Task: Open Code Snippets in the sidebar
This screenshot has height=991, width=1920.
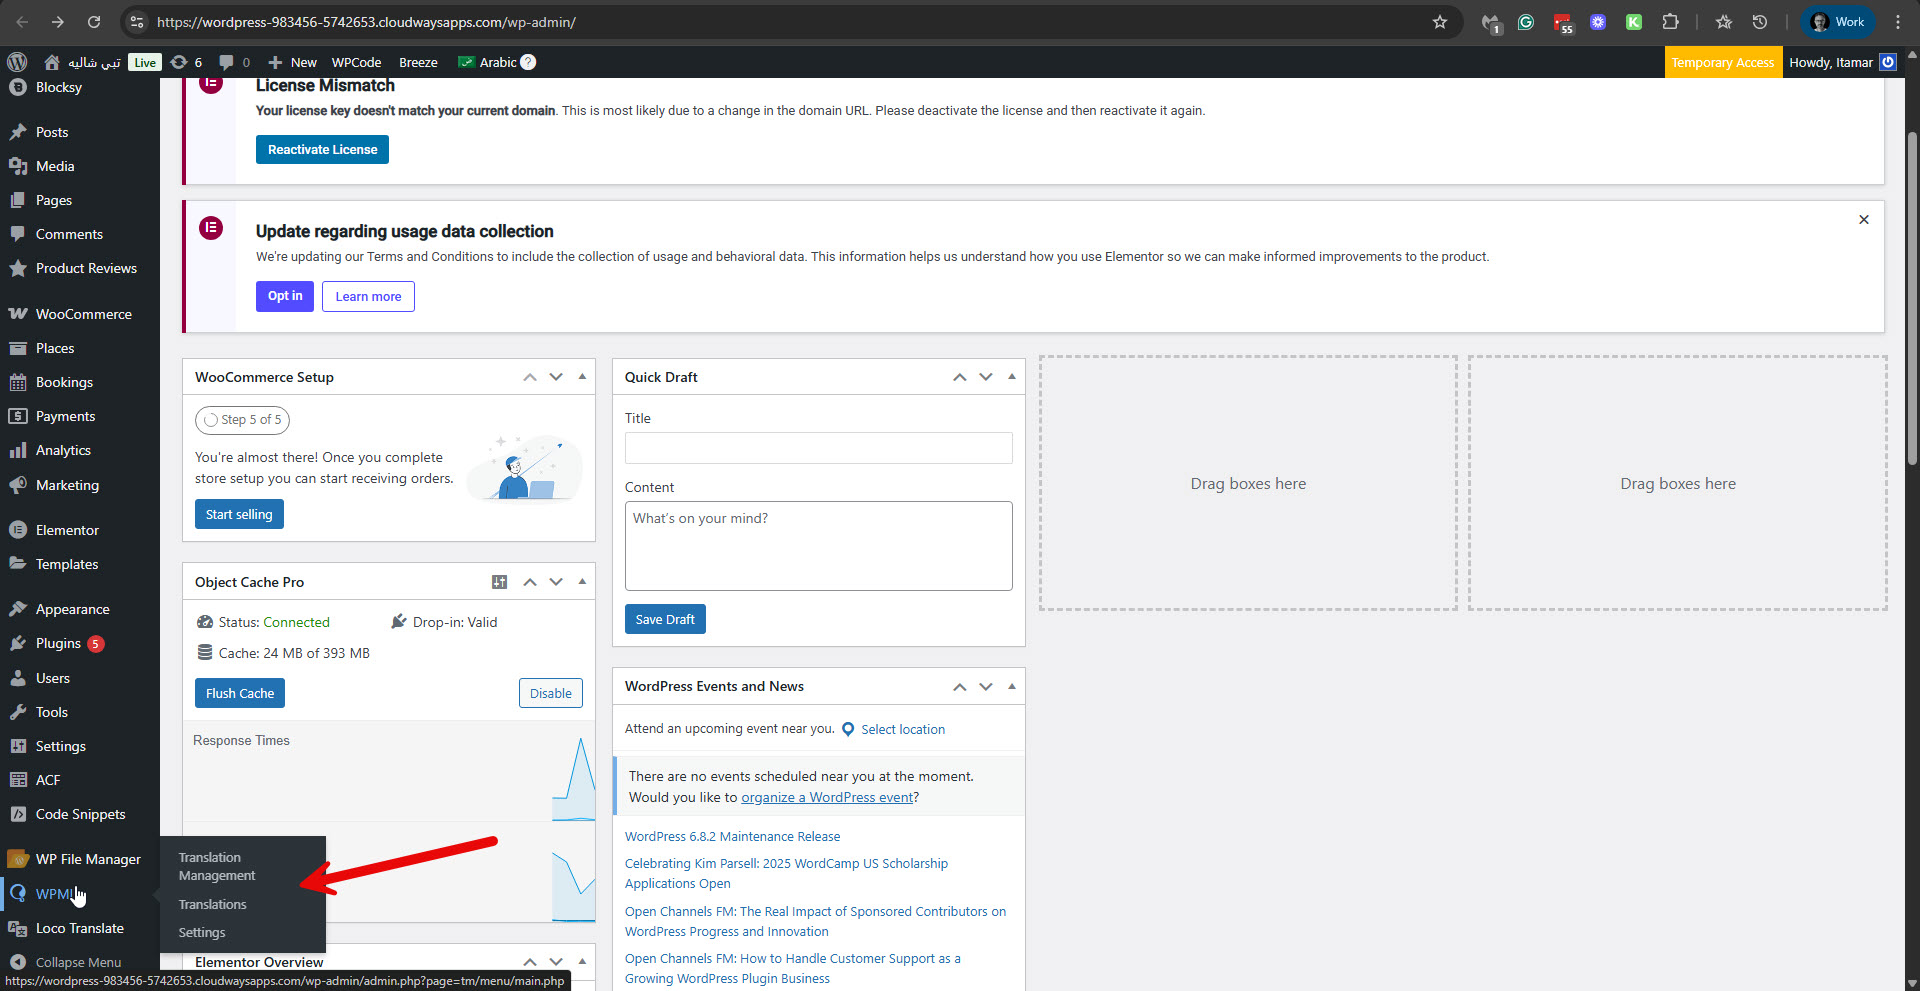Action: coord(80,814)
